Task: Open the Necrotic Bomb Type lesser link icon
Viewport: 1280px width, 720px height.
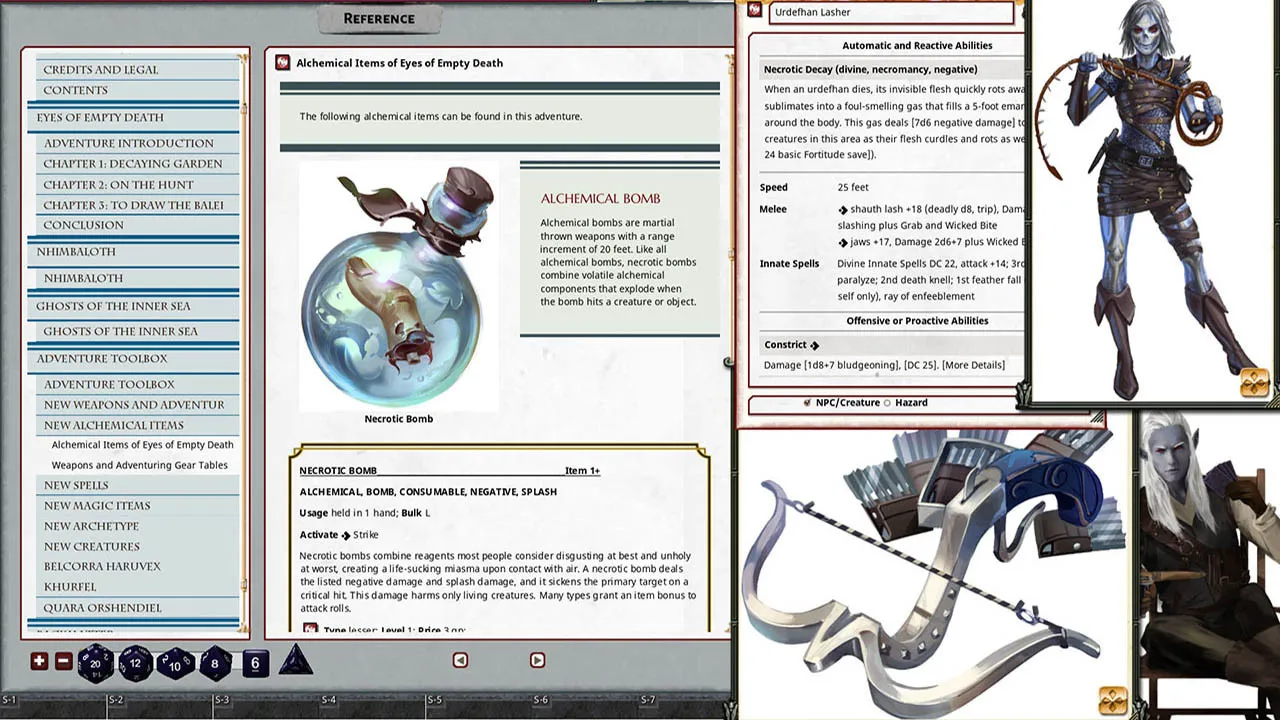Action: tap(310, 629)
